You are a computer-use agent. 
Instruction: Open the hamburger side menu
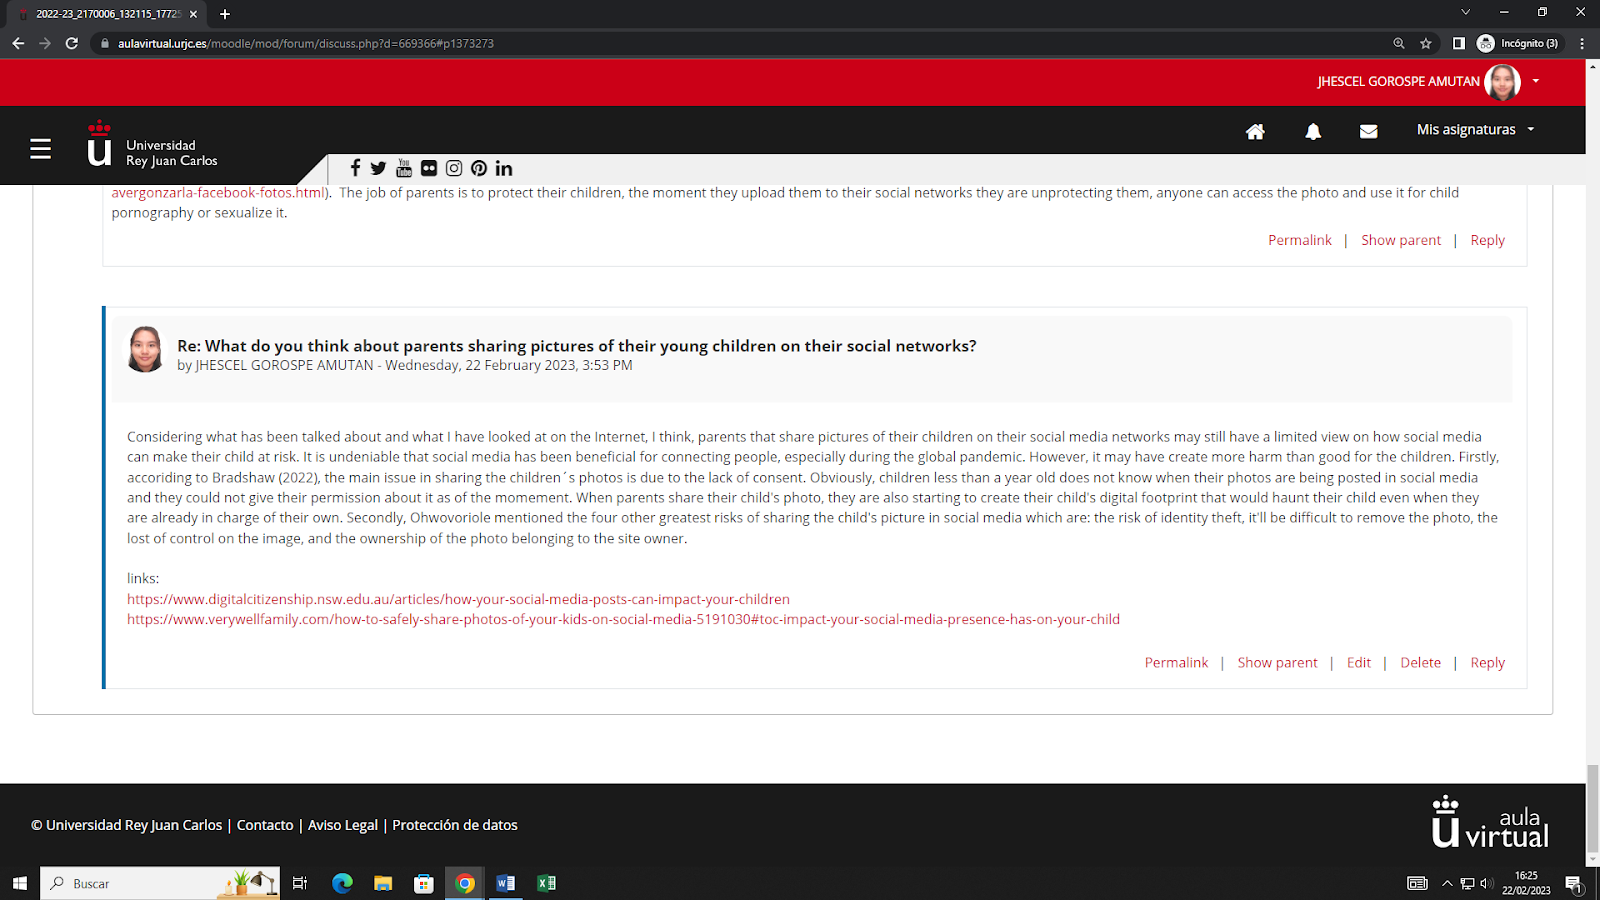pos(40,149)
